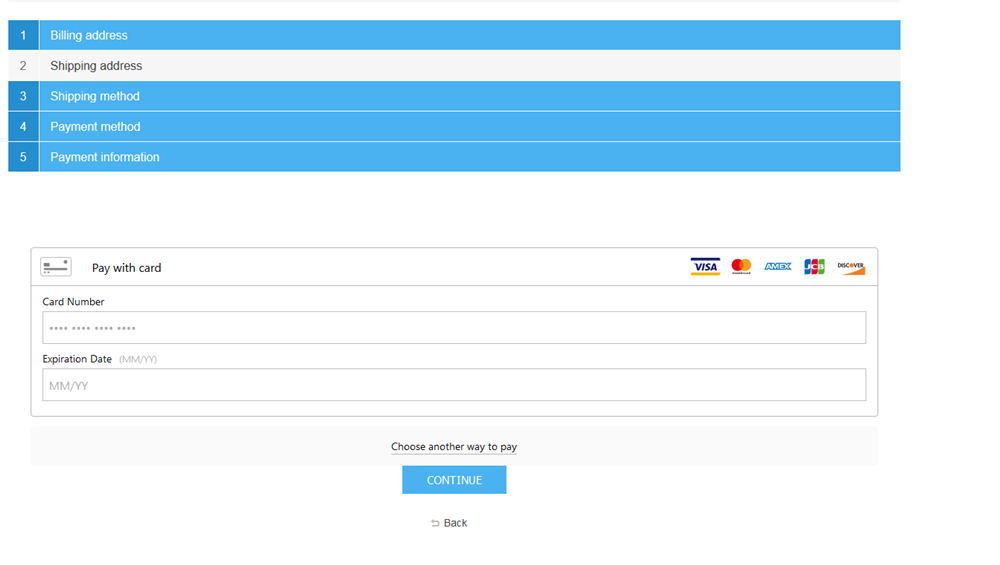
Task: Open the Shipping address step
Action: point(454,66)
